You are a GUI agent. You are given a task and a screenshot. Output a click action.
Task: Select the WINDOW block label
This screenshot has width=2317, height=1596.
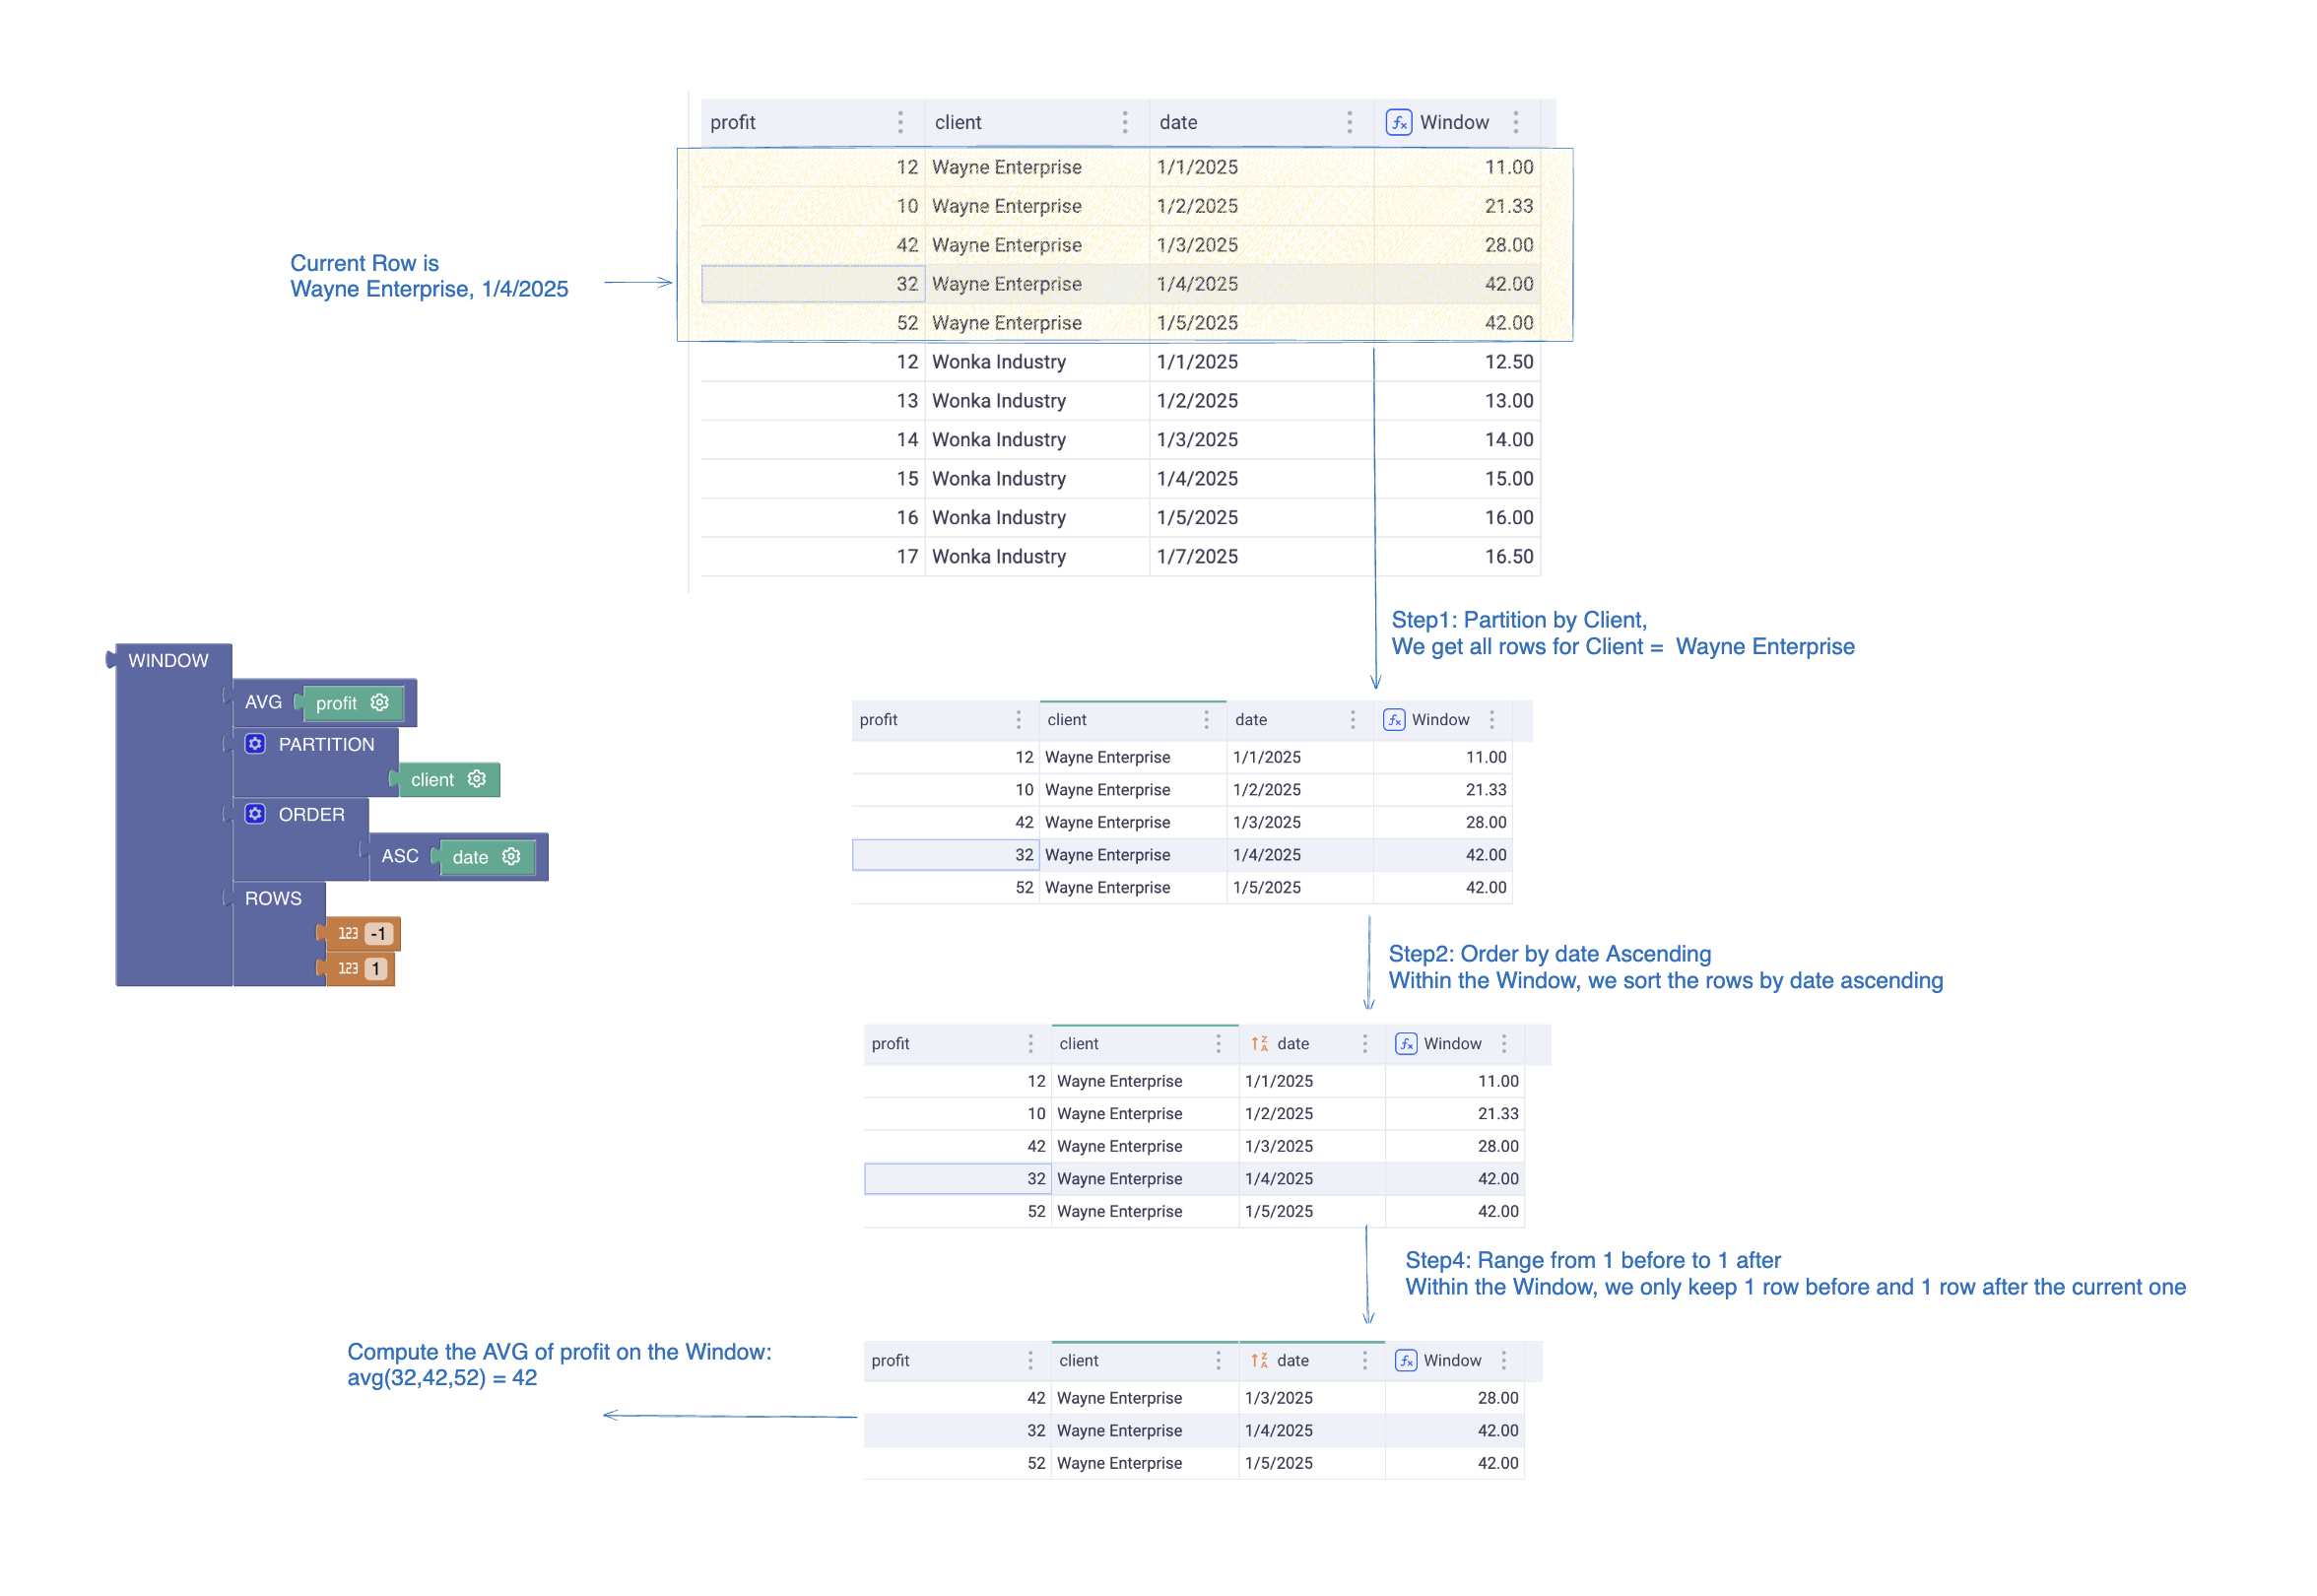coord(168,660)
